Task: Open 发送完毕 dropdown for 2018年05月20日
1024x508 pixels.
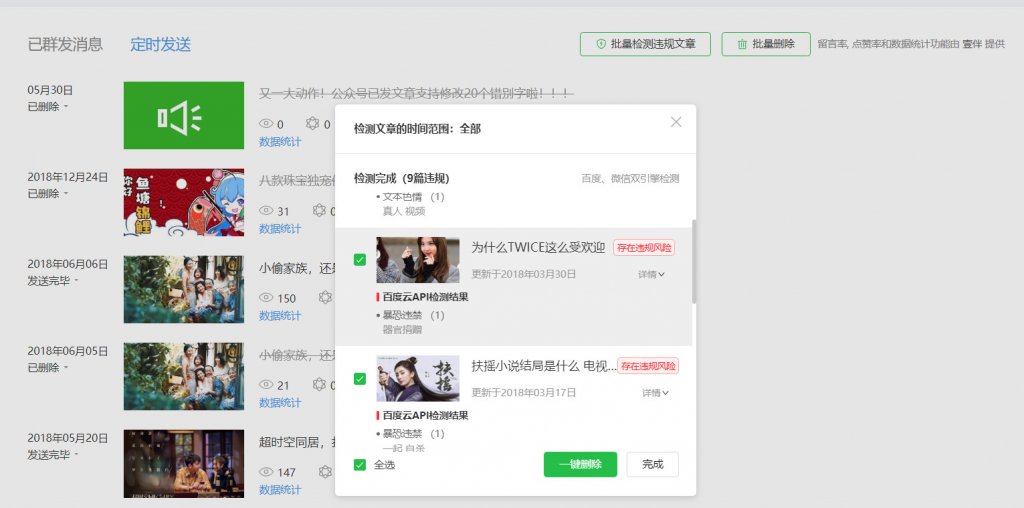Action: pyautogui.click(x=52, y=454)
